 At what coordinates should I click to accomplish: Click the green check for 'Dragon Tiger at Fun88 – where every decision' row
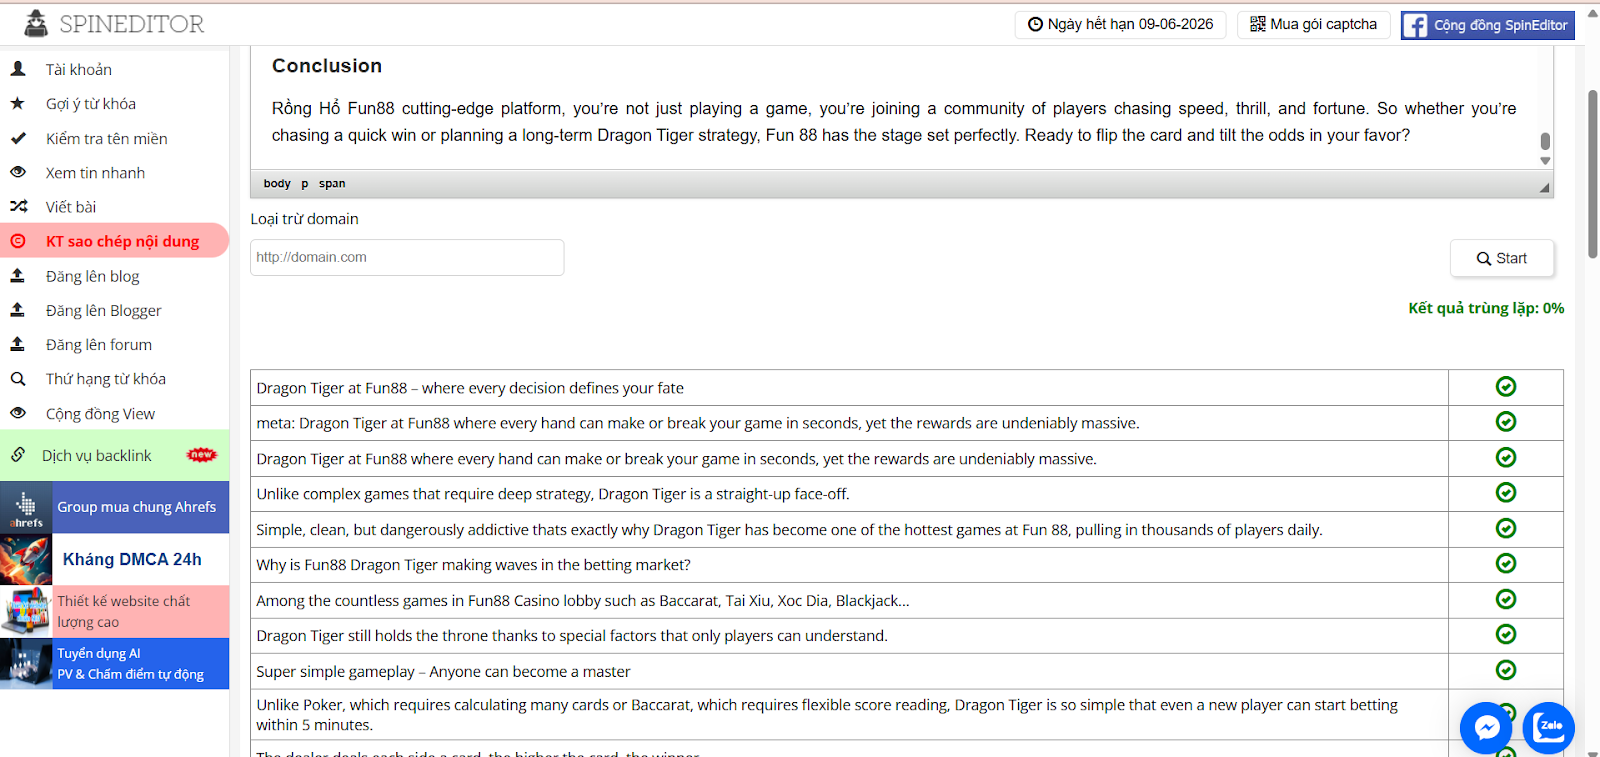coord(1506,387)
